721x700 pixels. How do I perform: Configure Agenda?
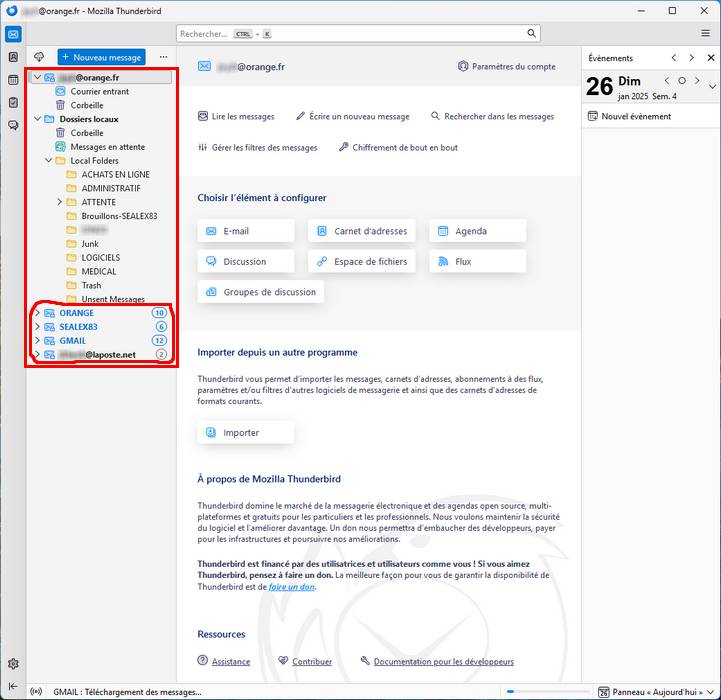478,231
